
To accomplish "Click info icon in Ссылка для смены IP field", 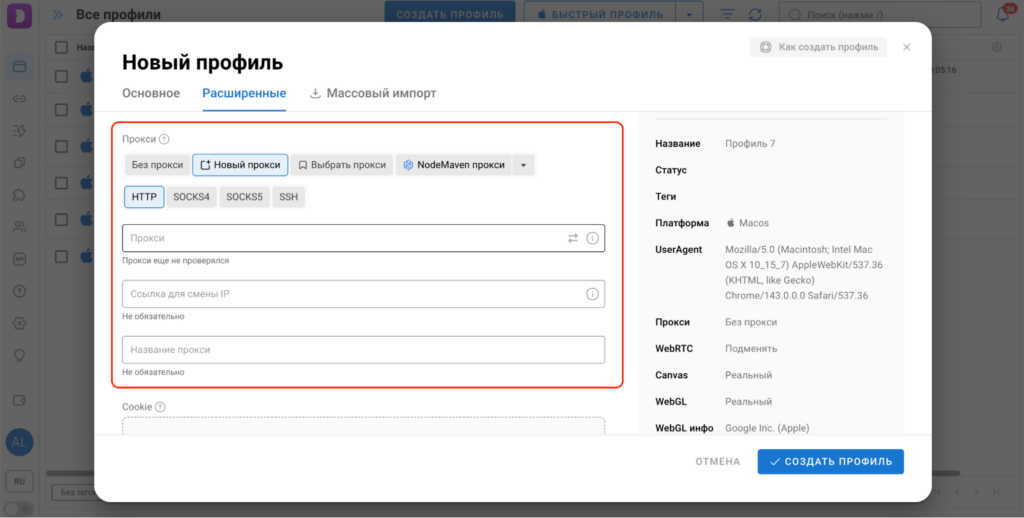I will 592,294.
